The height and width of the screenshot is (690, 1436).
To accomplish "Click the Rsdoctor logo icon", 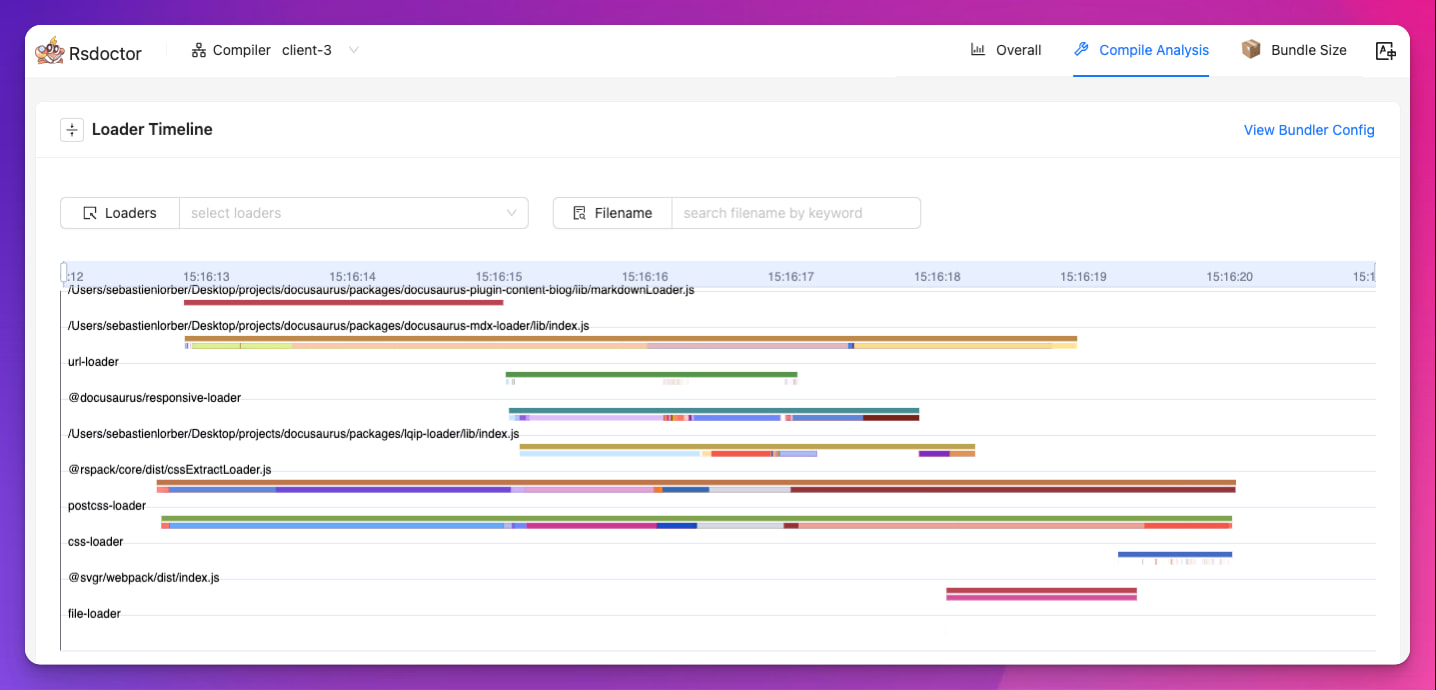I will (x=48, y=50).
